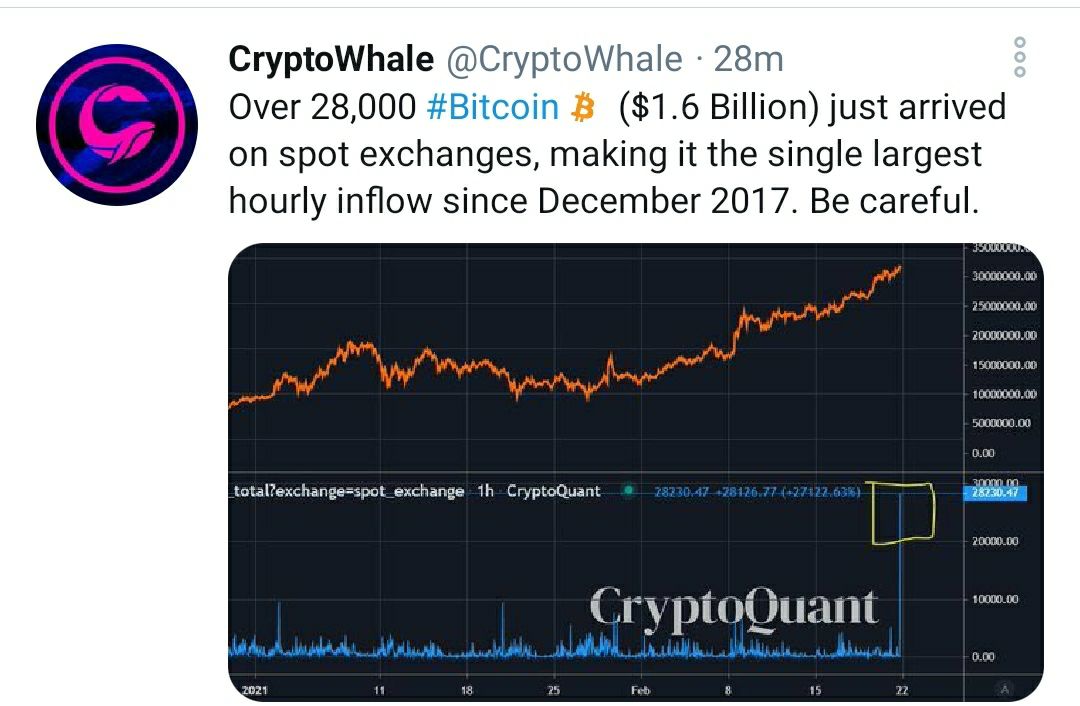Click the orange price line peak
1080x706 pixels.
899,268
